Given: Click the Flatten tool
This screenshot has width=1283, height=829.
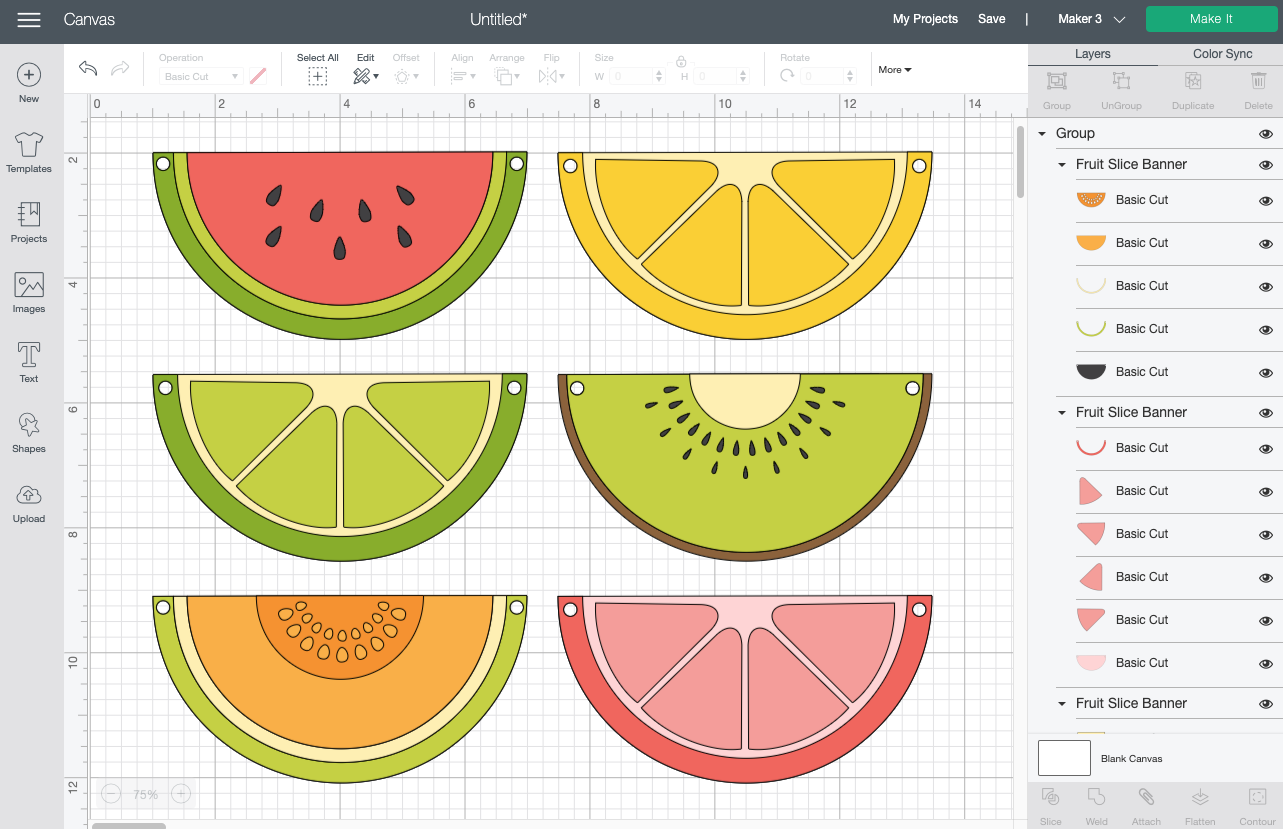Looking at the screenshot, I should tap(1200, 806).
